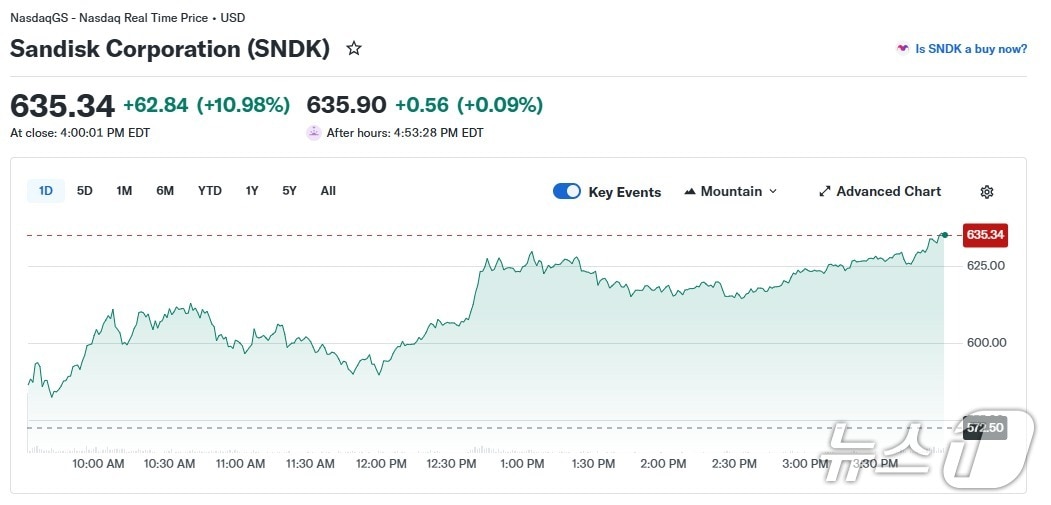The width and height of the screenshot is (1051, 505).
Task: Open the 'Is SNDK a buy now?' link
Action: 970,48
